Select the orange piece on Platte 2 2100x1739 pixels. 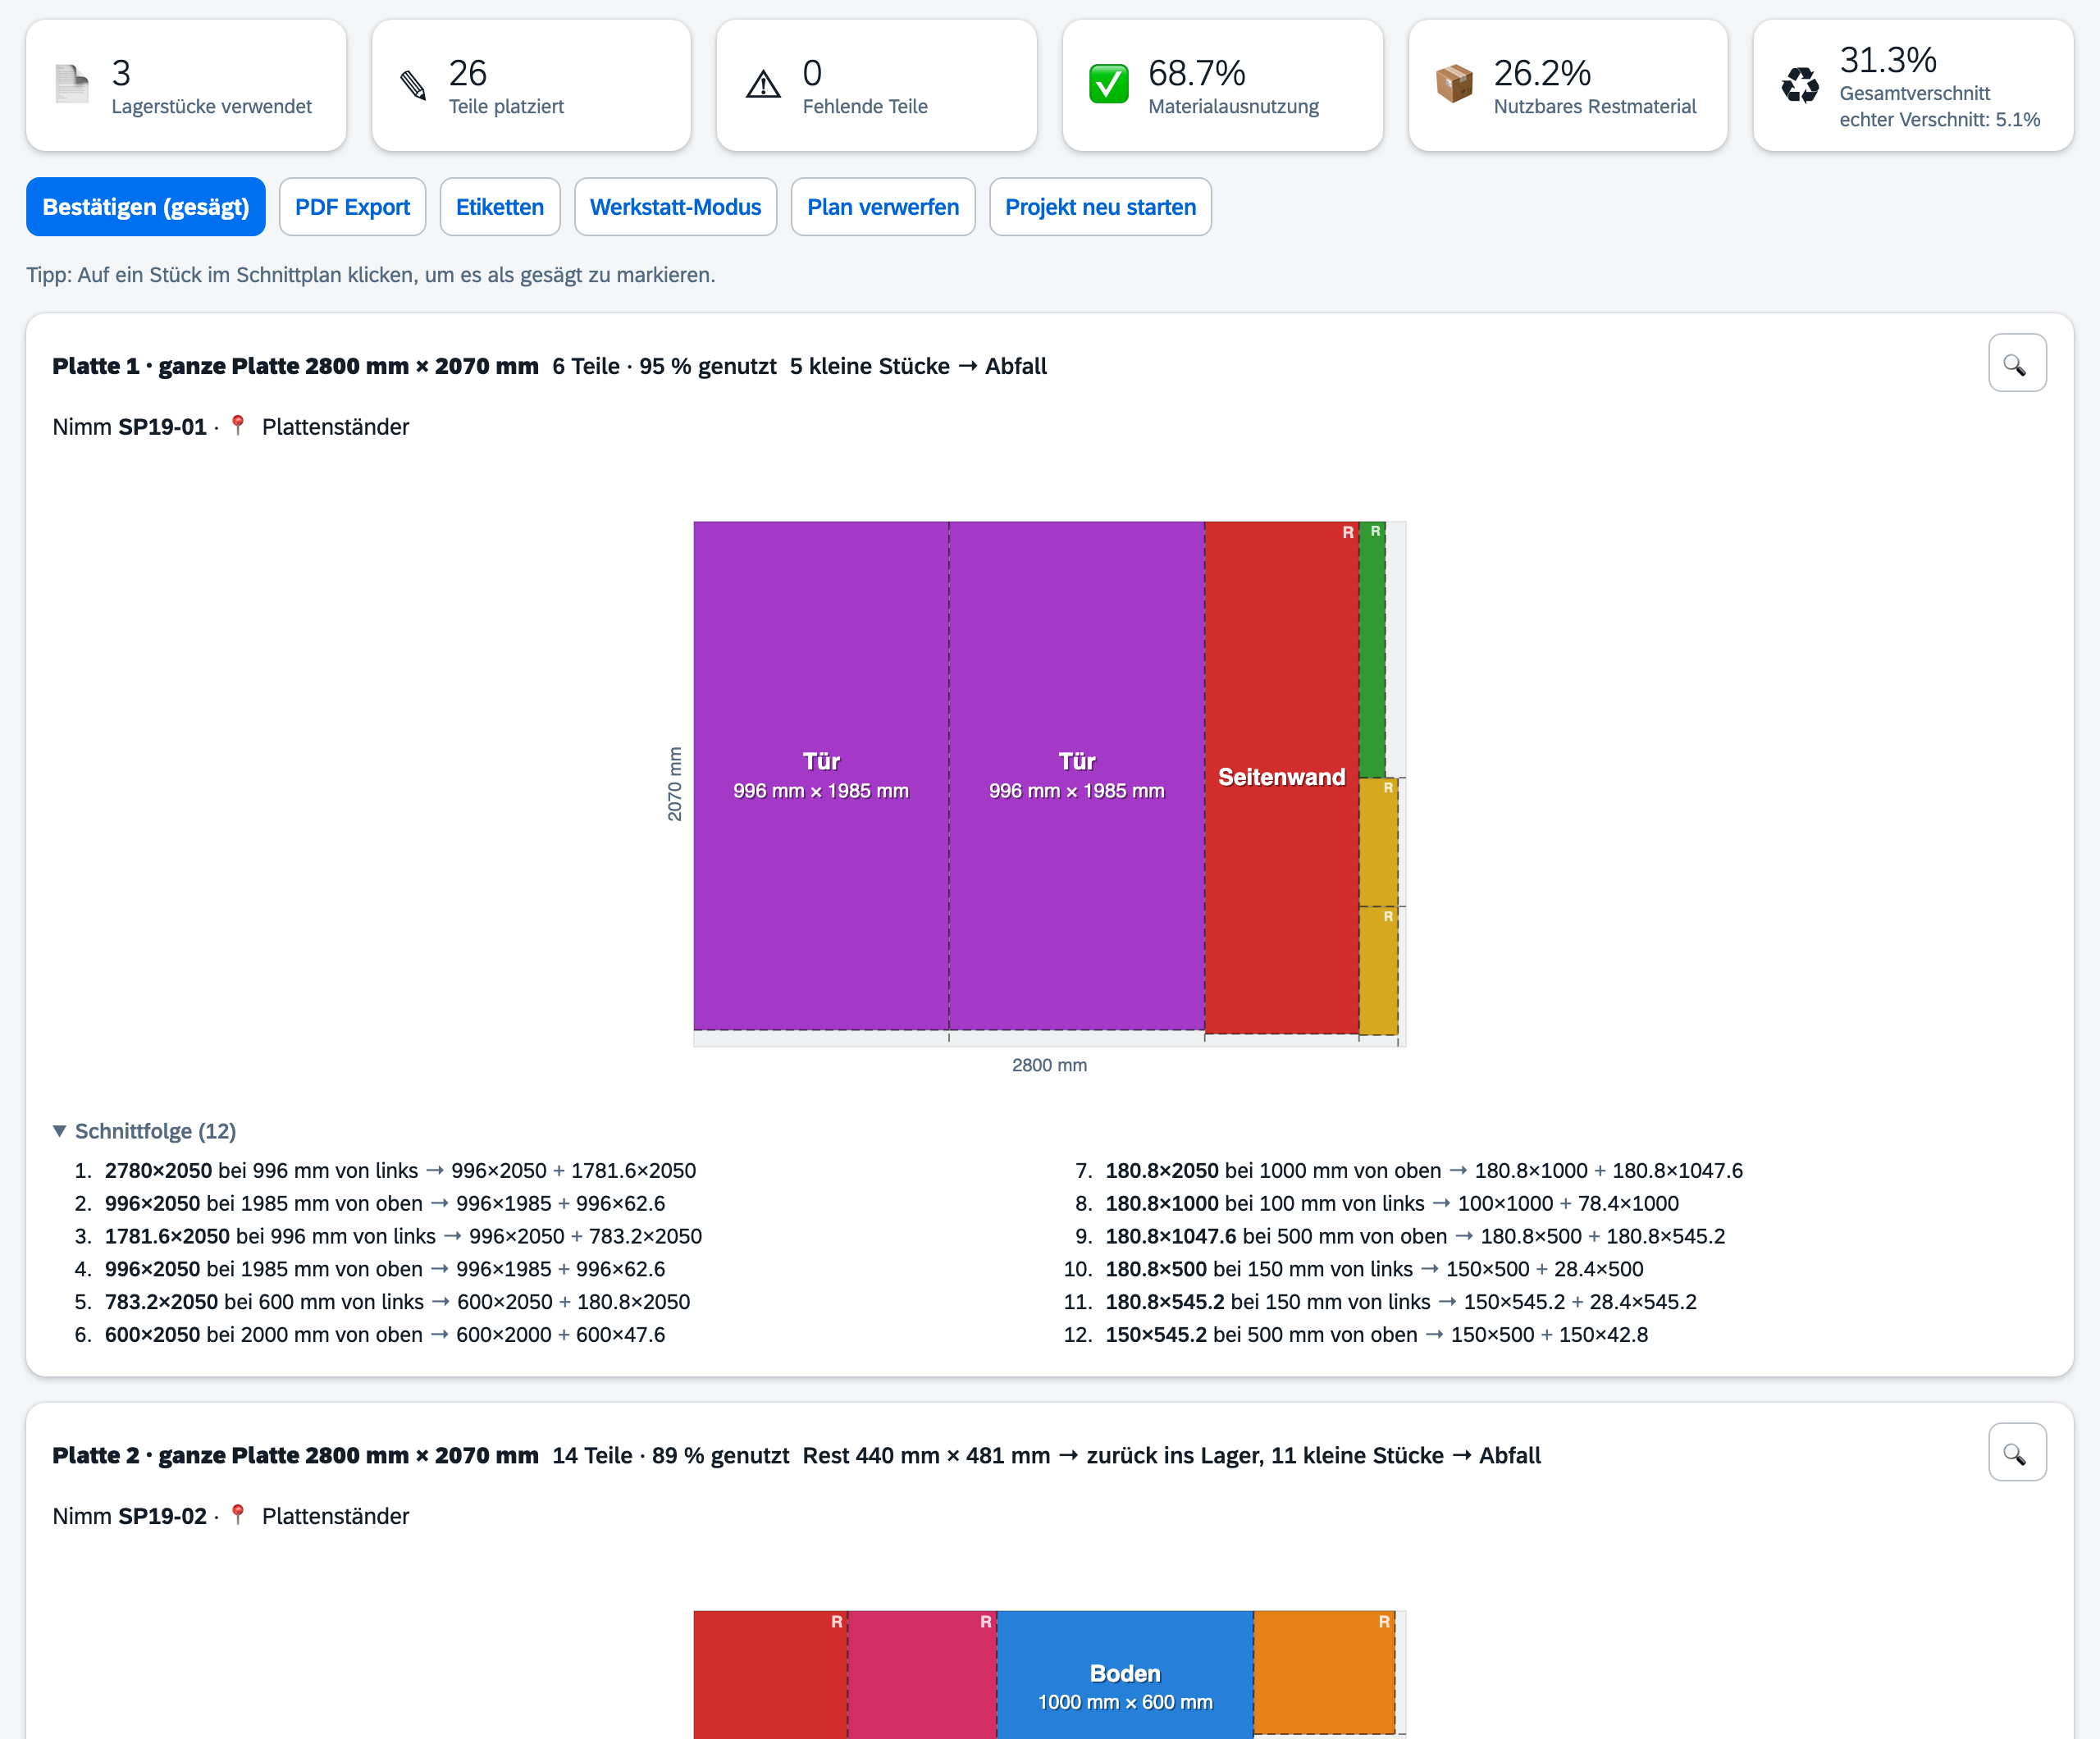coord(1324,1672)
